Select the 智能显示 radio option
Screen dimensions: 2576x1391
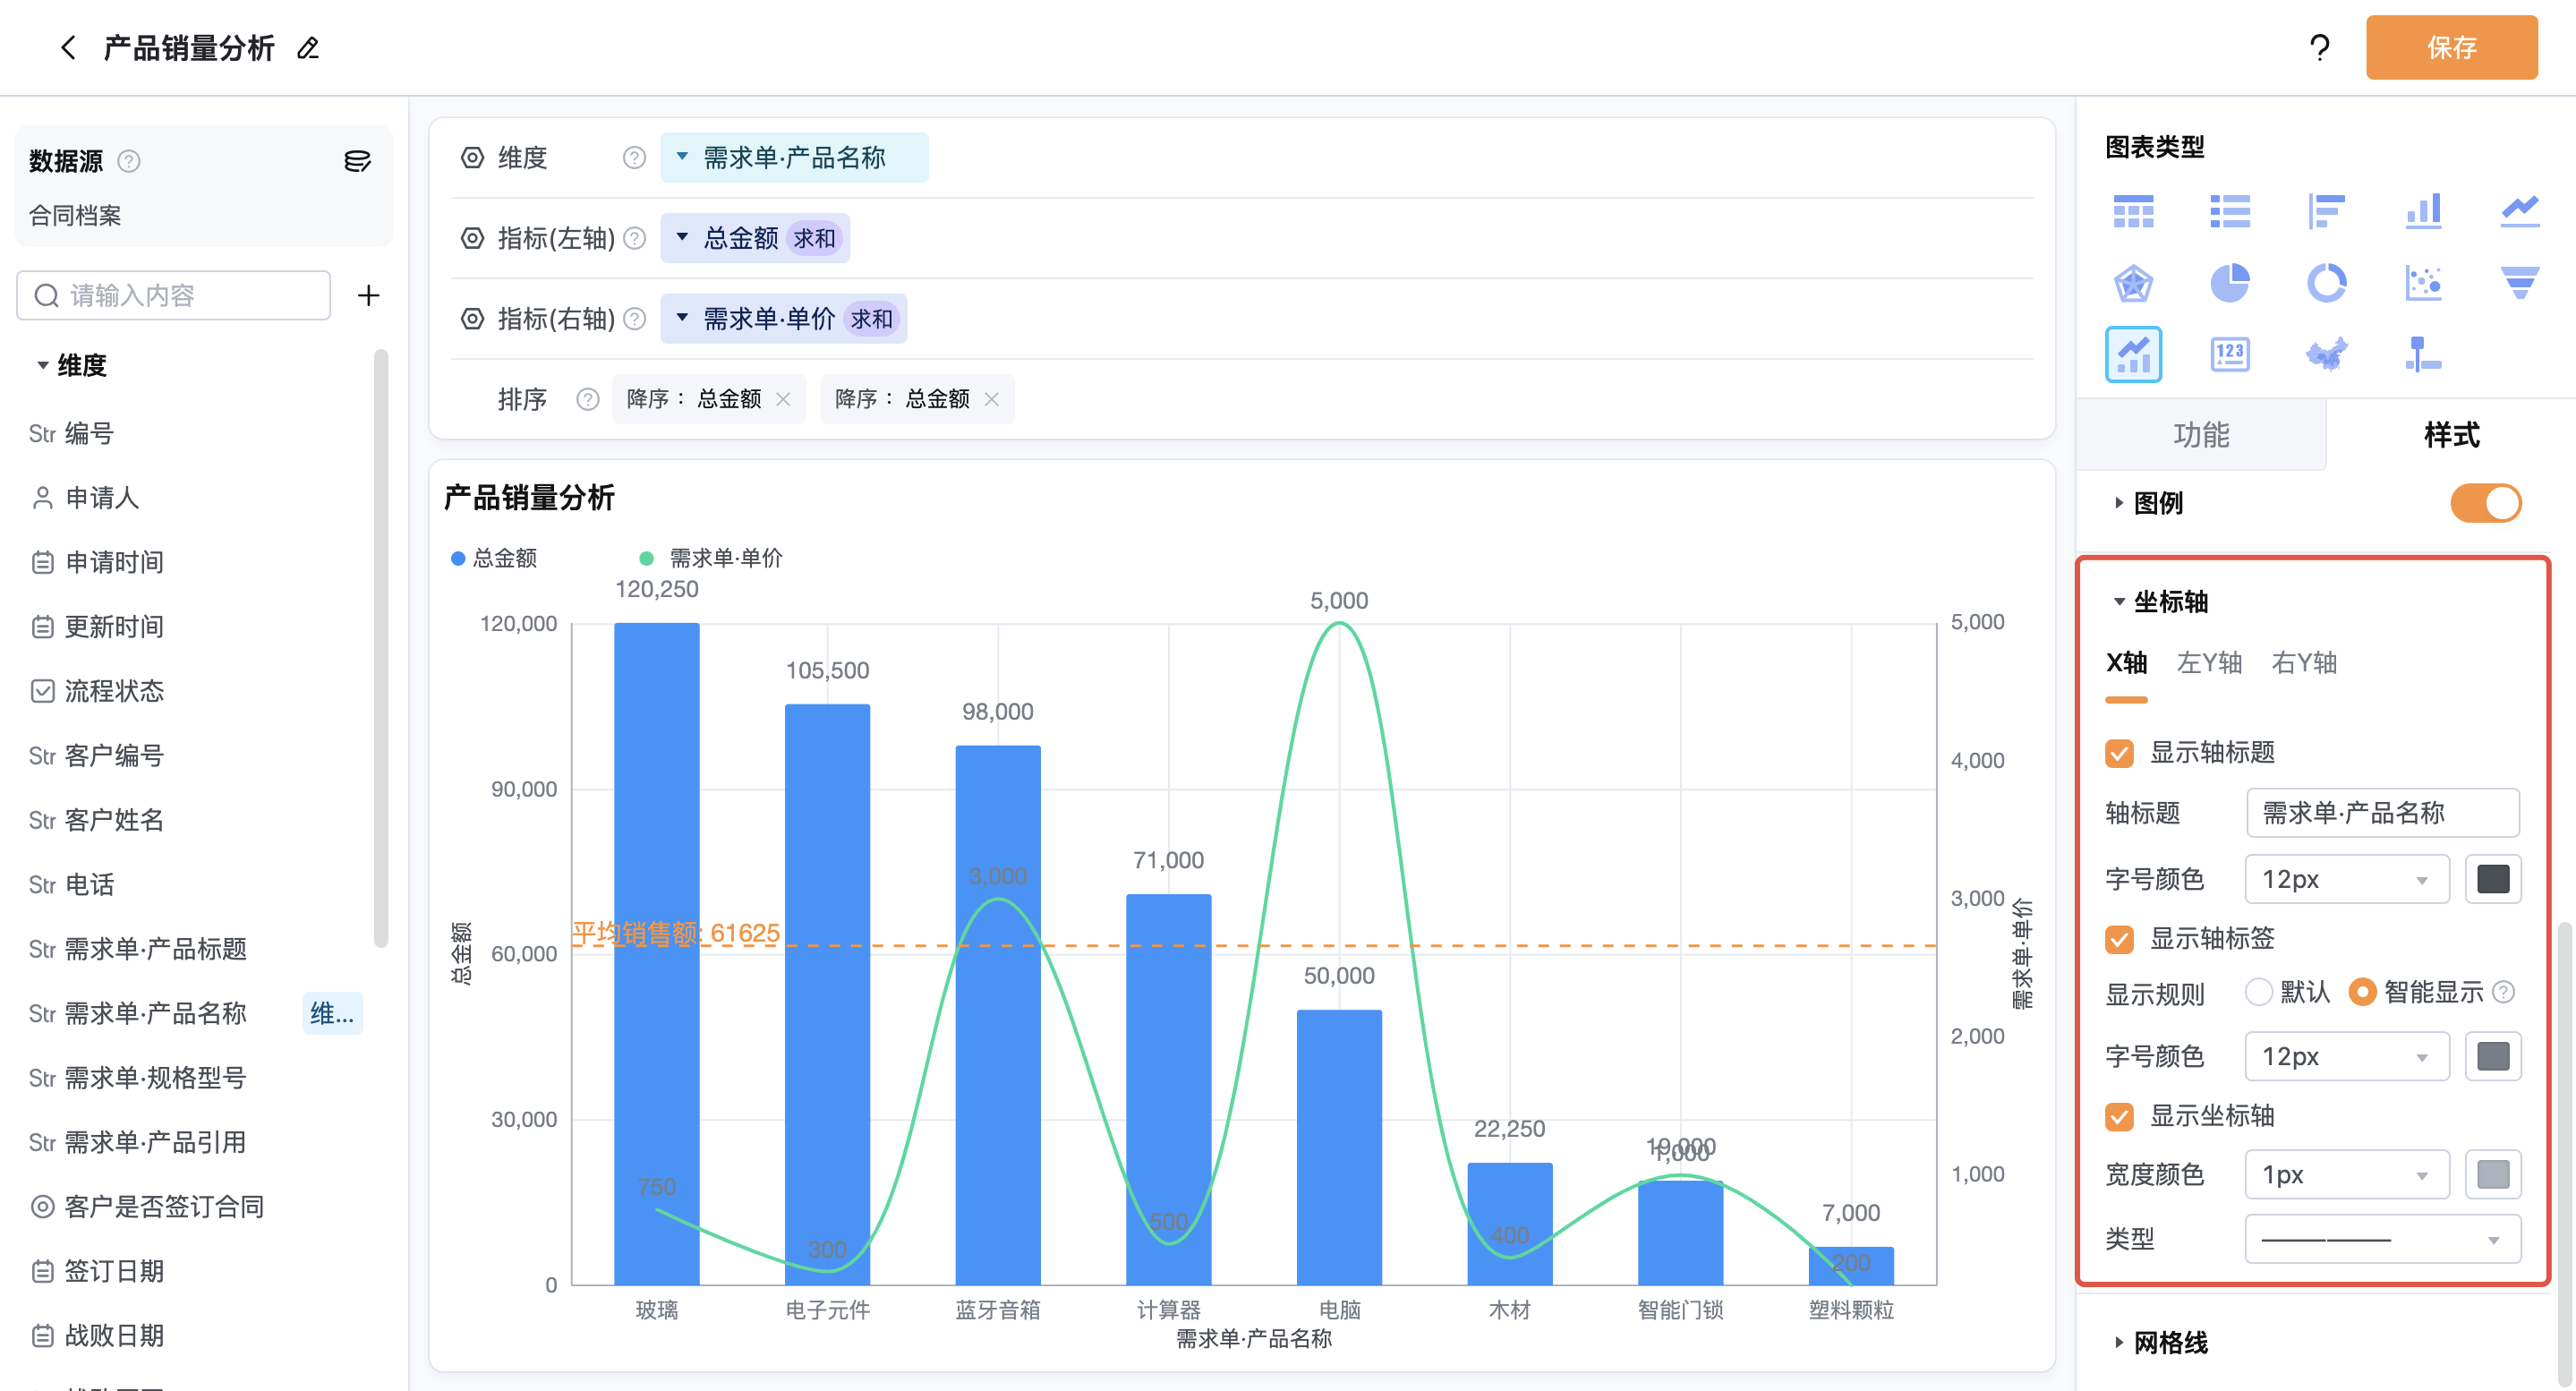click(2362, 992)
